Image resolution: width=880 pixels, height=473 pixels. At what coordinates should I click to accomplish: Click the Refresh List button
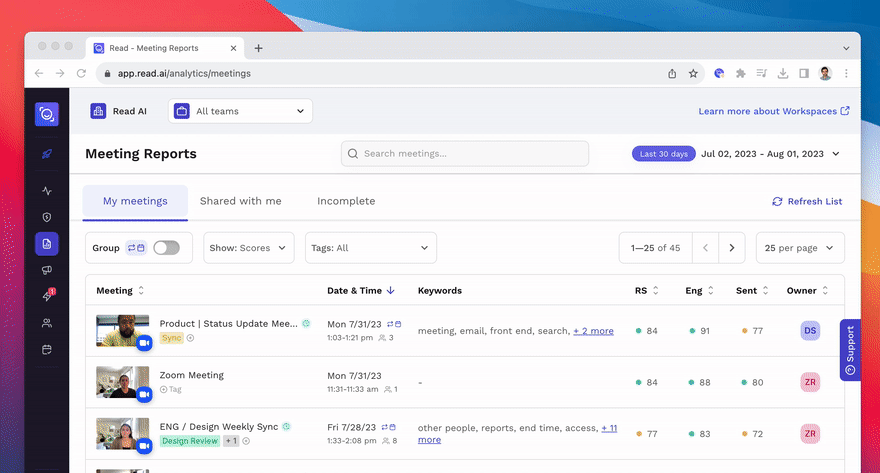(x=807, y=202)
